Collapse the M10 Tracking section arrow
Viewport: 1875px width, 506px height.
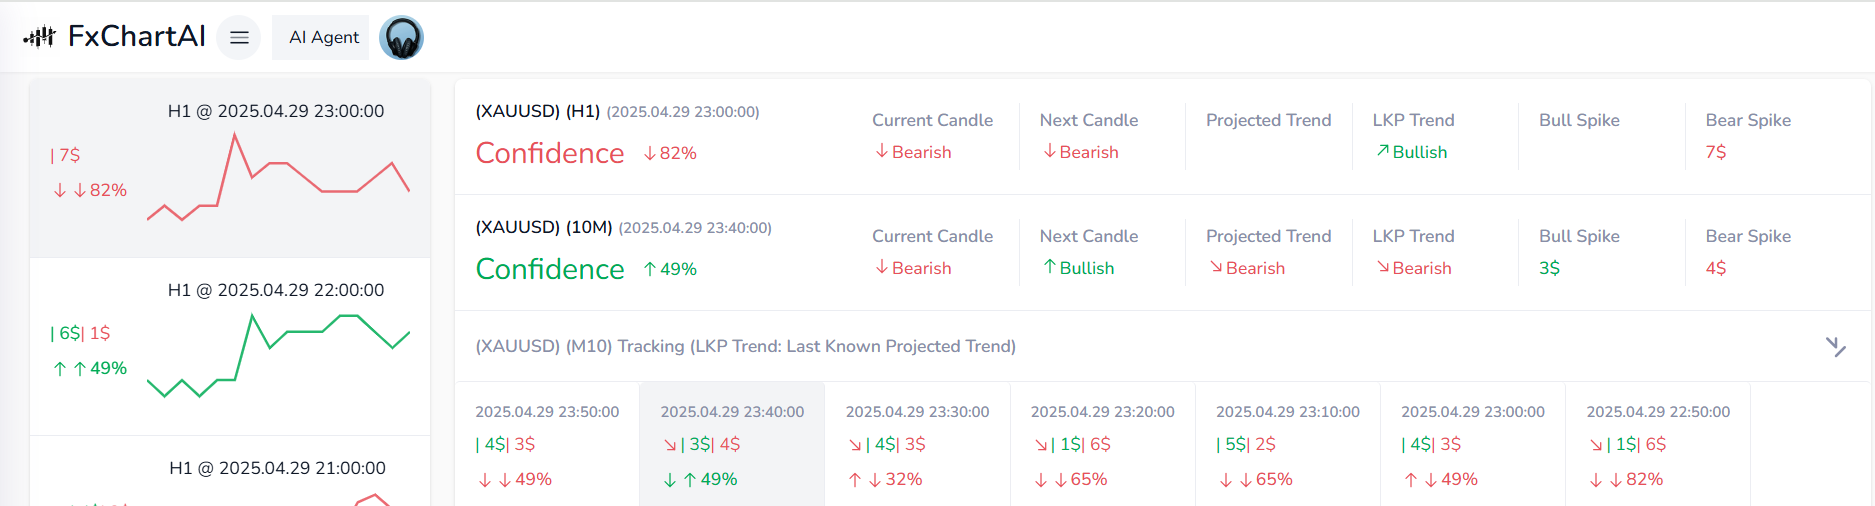point(1835,346)
